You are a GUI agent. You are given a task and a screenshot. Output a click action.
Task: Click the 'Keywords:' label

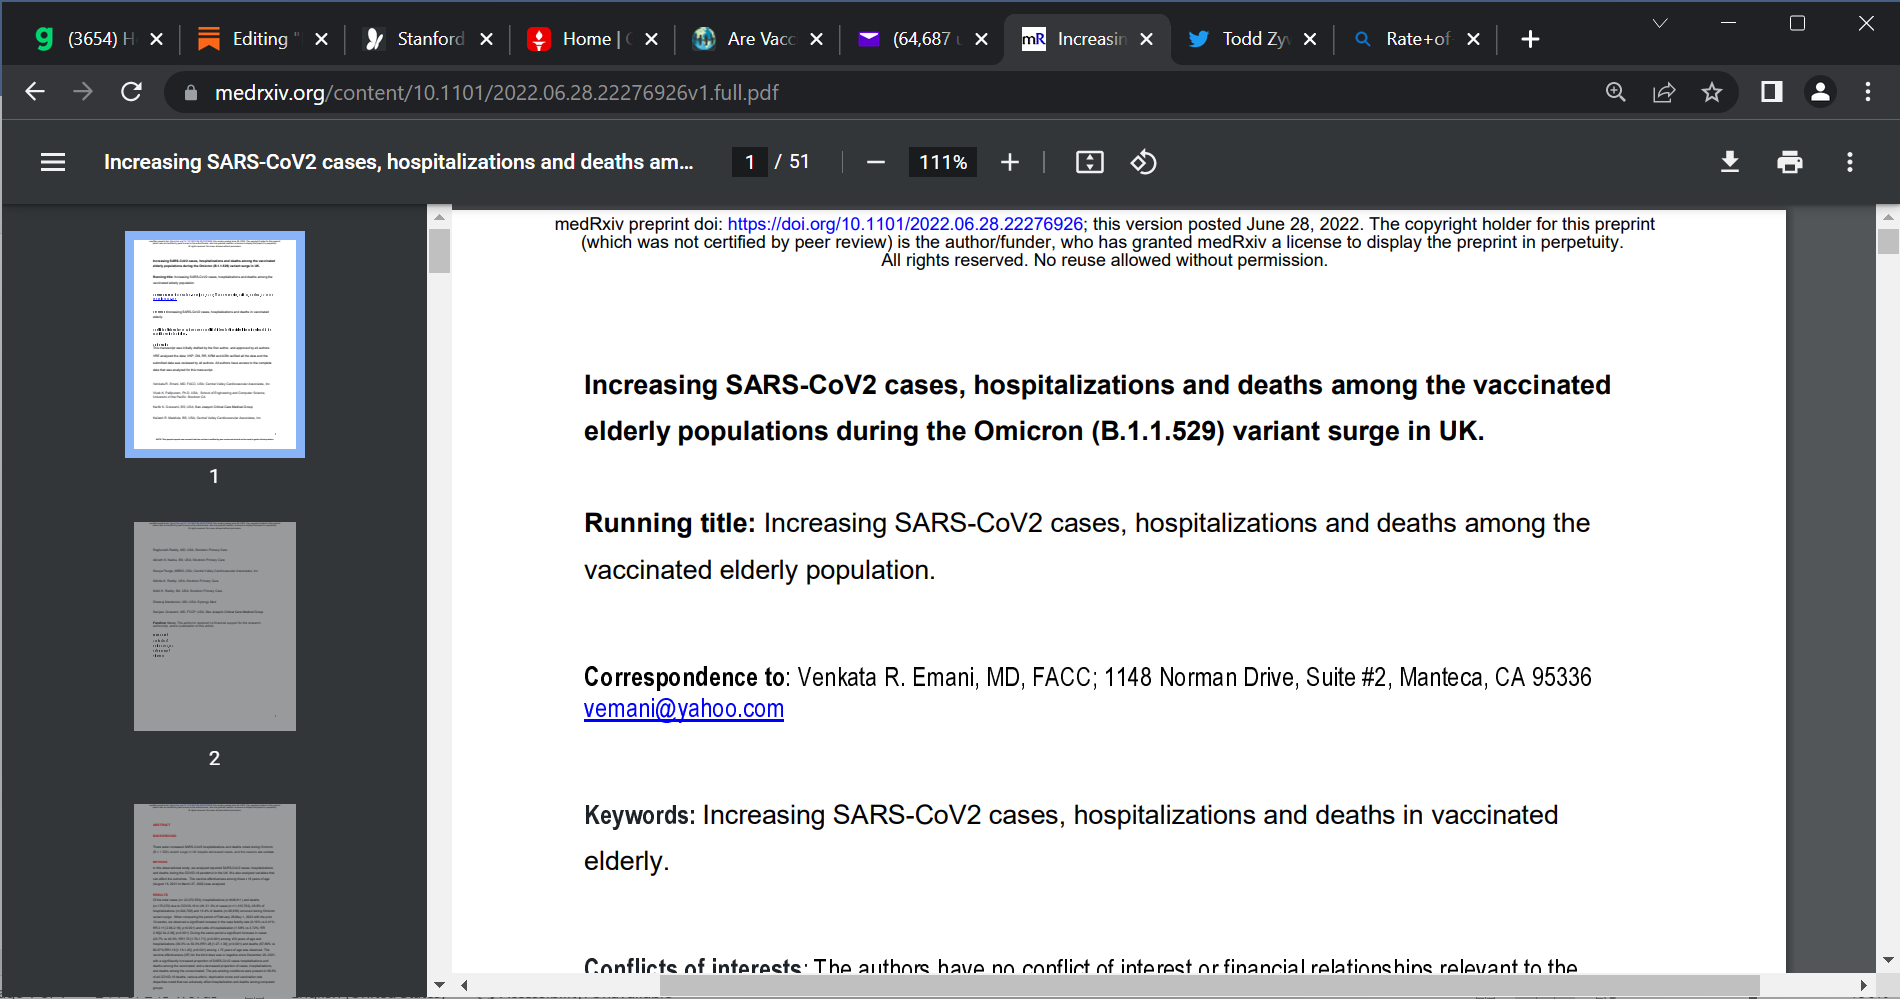point(639,815)
